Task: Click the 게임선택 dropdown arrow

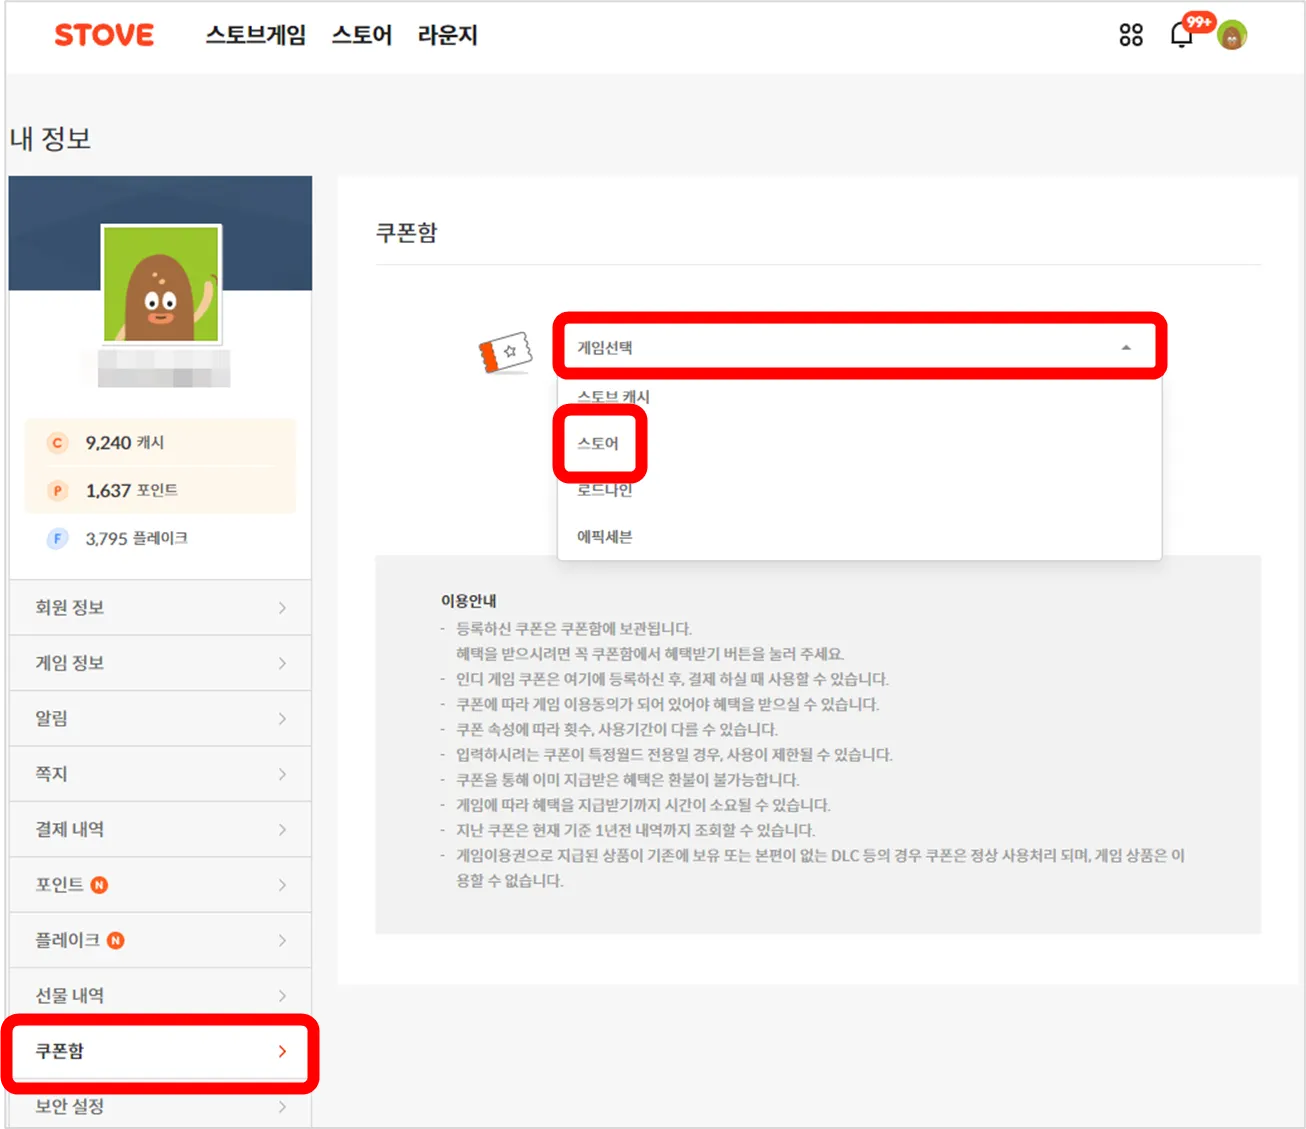Action: pos(1126,348)
